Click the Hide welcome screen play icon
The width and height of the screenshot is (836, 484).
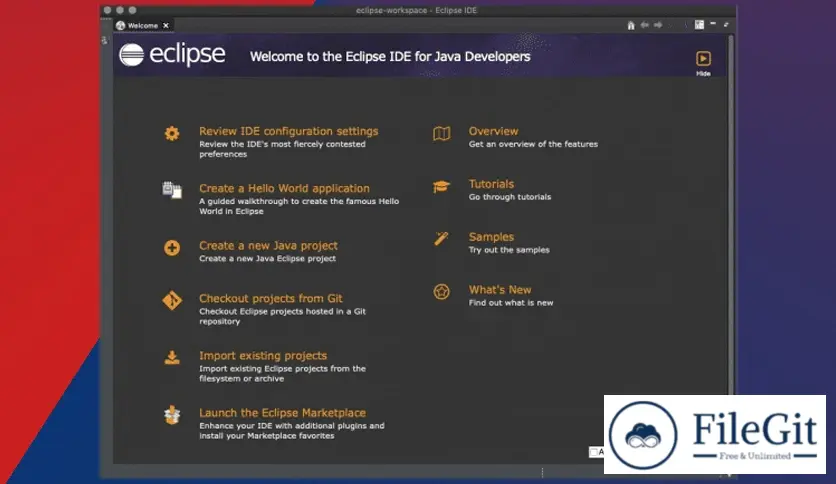[703, 58]
